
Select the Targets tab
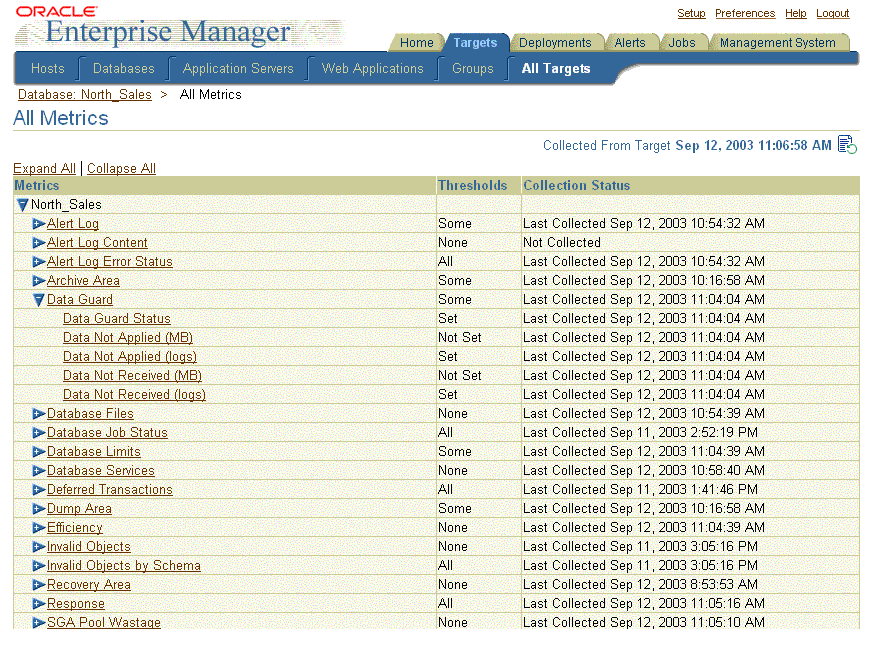[x=475, y=43]
